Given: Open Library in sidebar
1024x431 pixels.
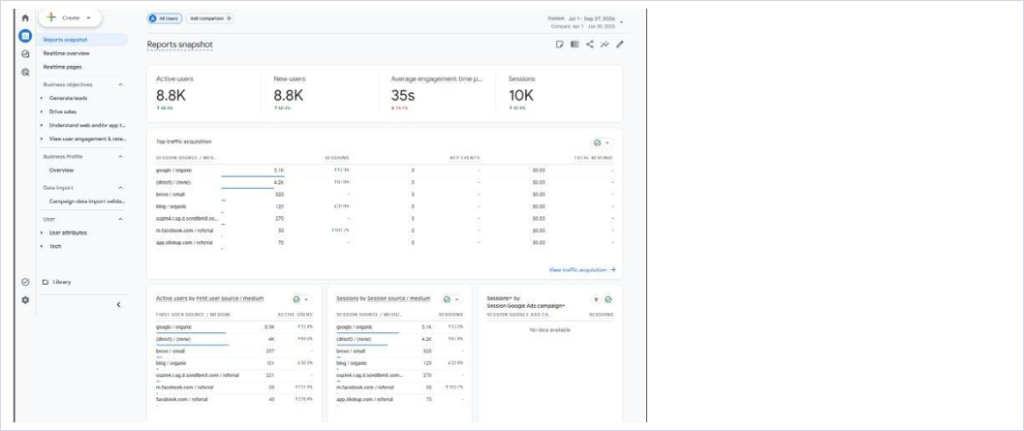Looking at the screenshot, I should (63, 282).
